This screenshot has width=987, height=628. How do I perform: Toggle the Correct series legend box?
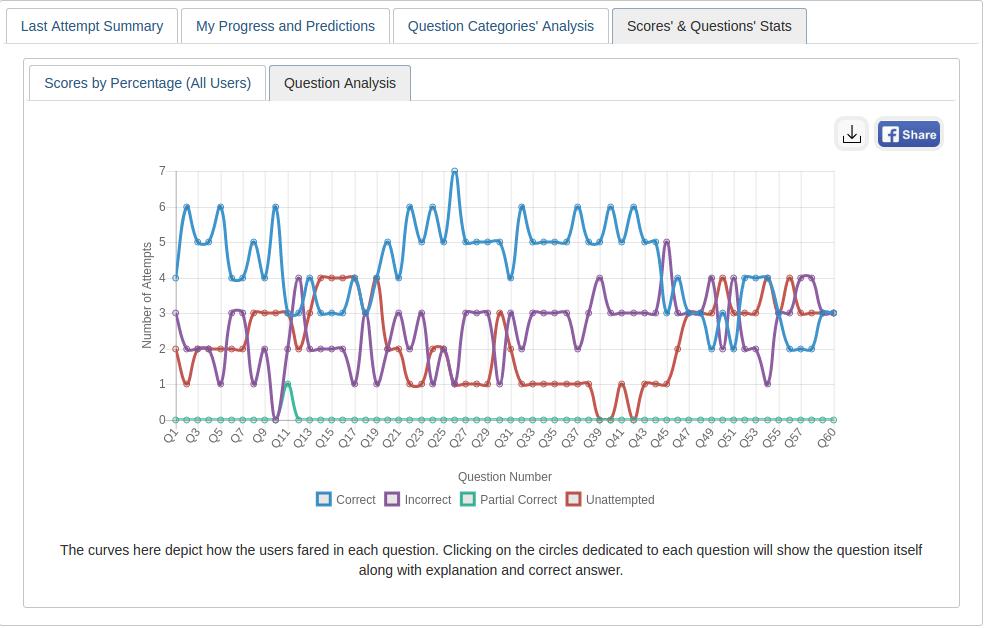tap(324, 499)
